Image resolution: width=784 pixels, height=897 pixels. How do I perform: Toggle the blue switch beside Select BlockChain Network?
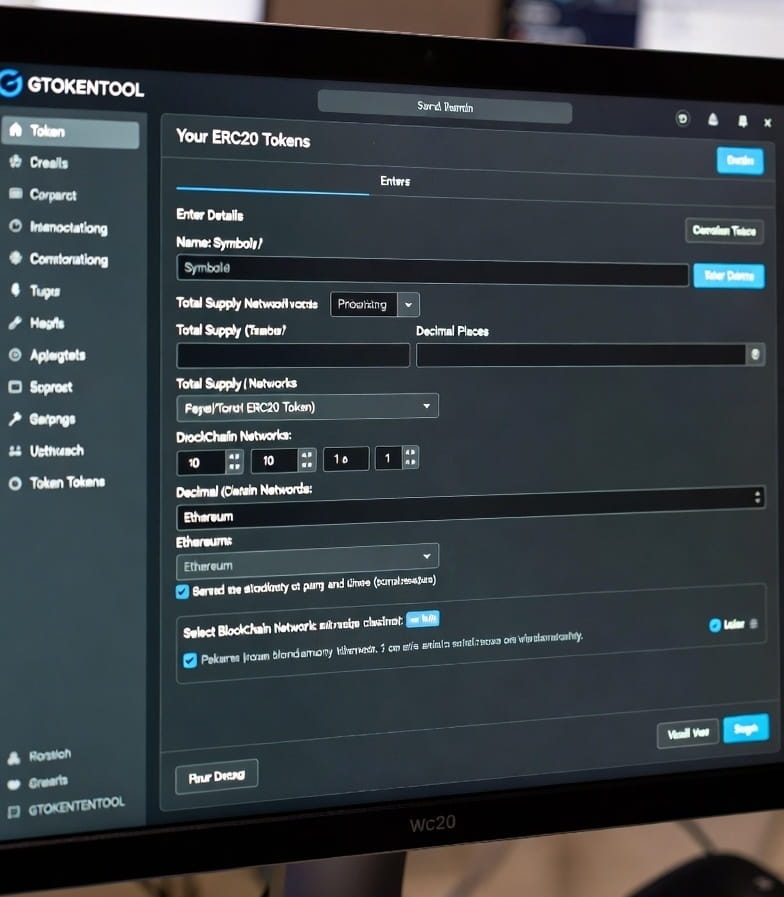coord(423,619)
